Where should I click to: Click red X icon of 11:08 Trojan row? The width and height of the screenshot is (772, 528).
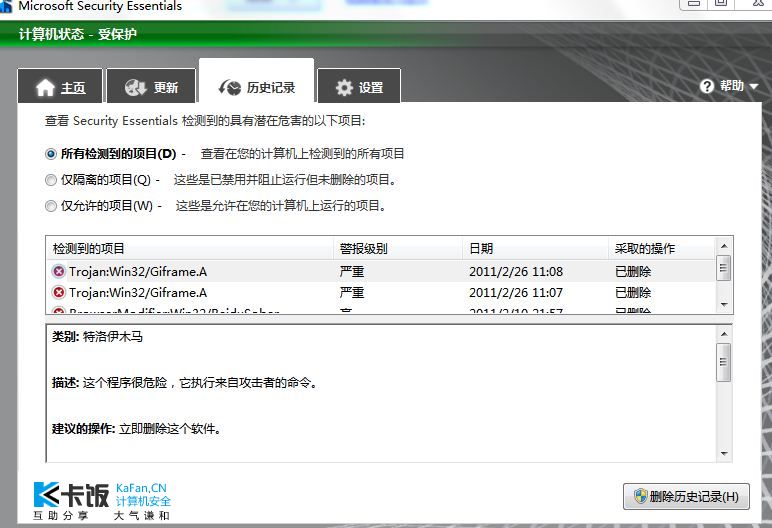point(59,271)
